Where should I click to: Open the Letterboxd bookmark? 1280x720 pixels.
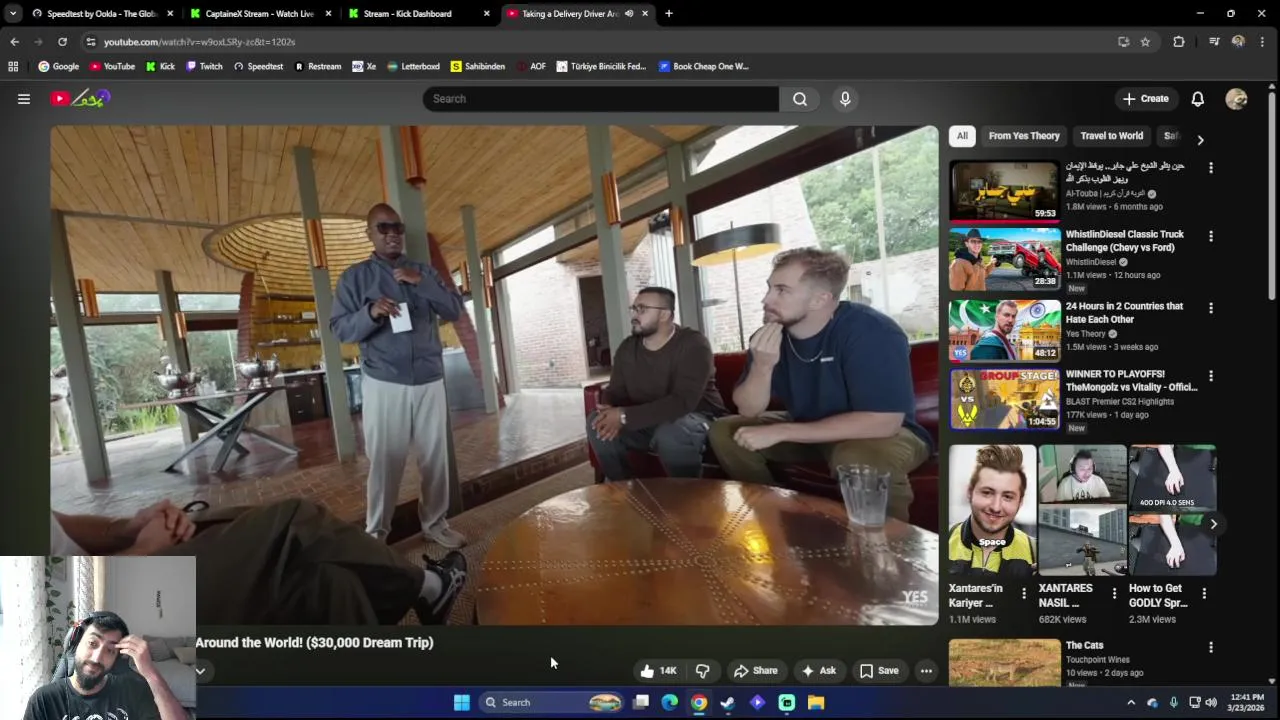coord(413,66)
